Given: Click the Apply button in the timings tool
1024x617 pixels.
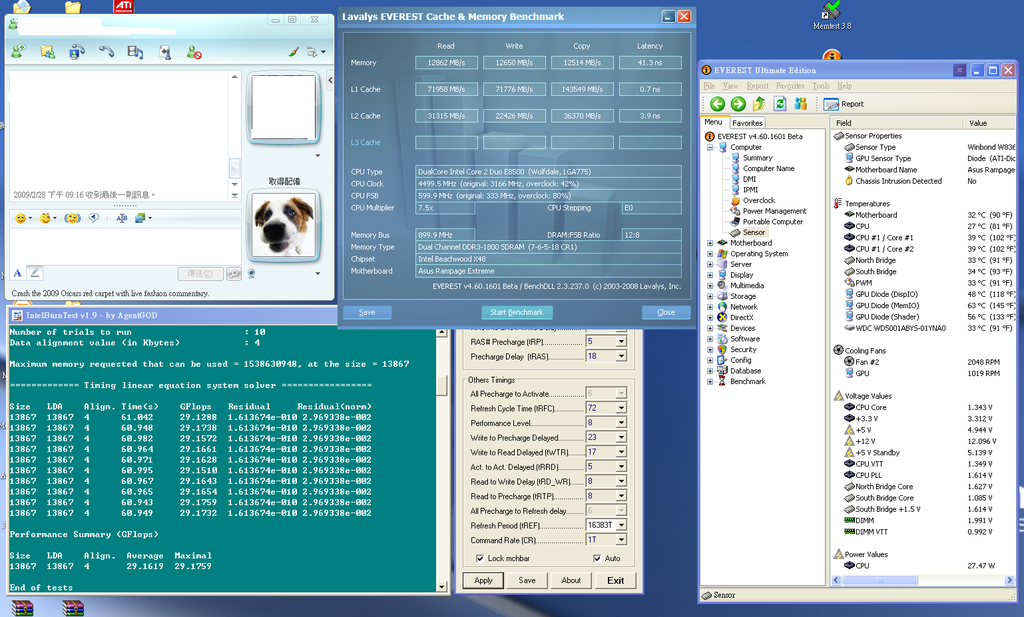Looking at the screenshot, I should tap(483, 580).
